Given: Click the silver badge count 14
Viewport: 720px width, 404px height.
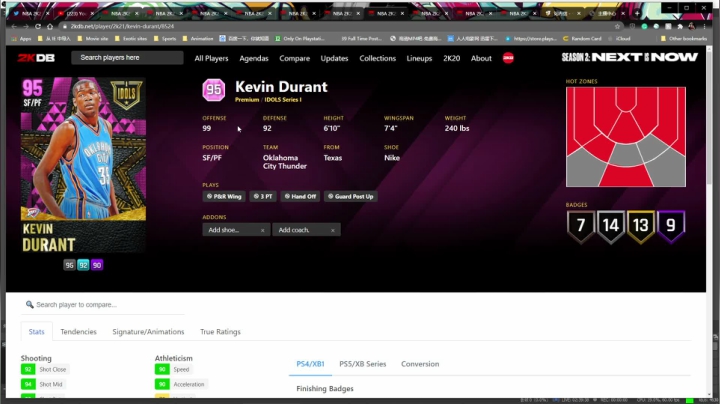Looking at the screenshot, I should (x=611, y=226).
